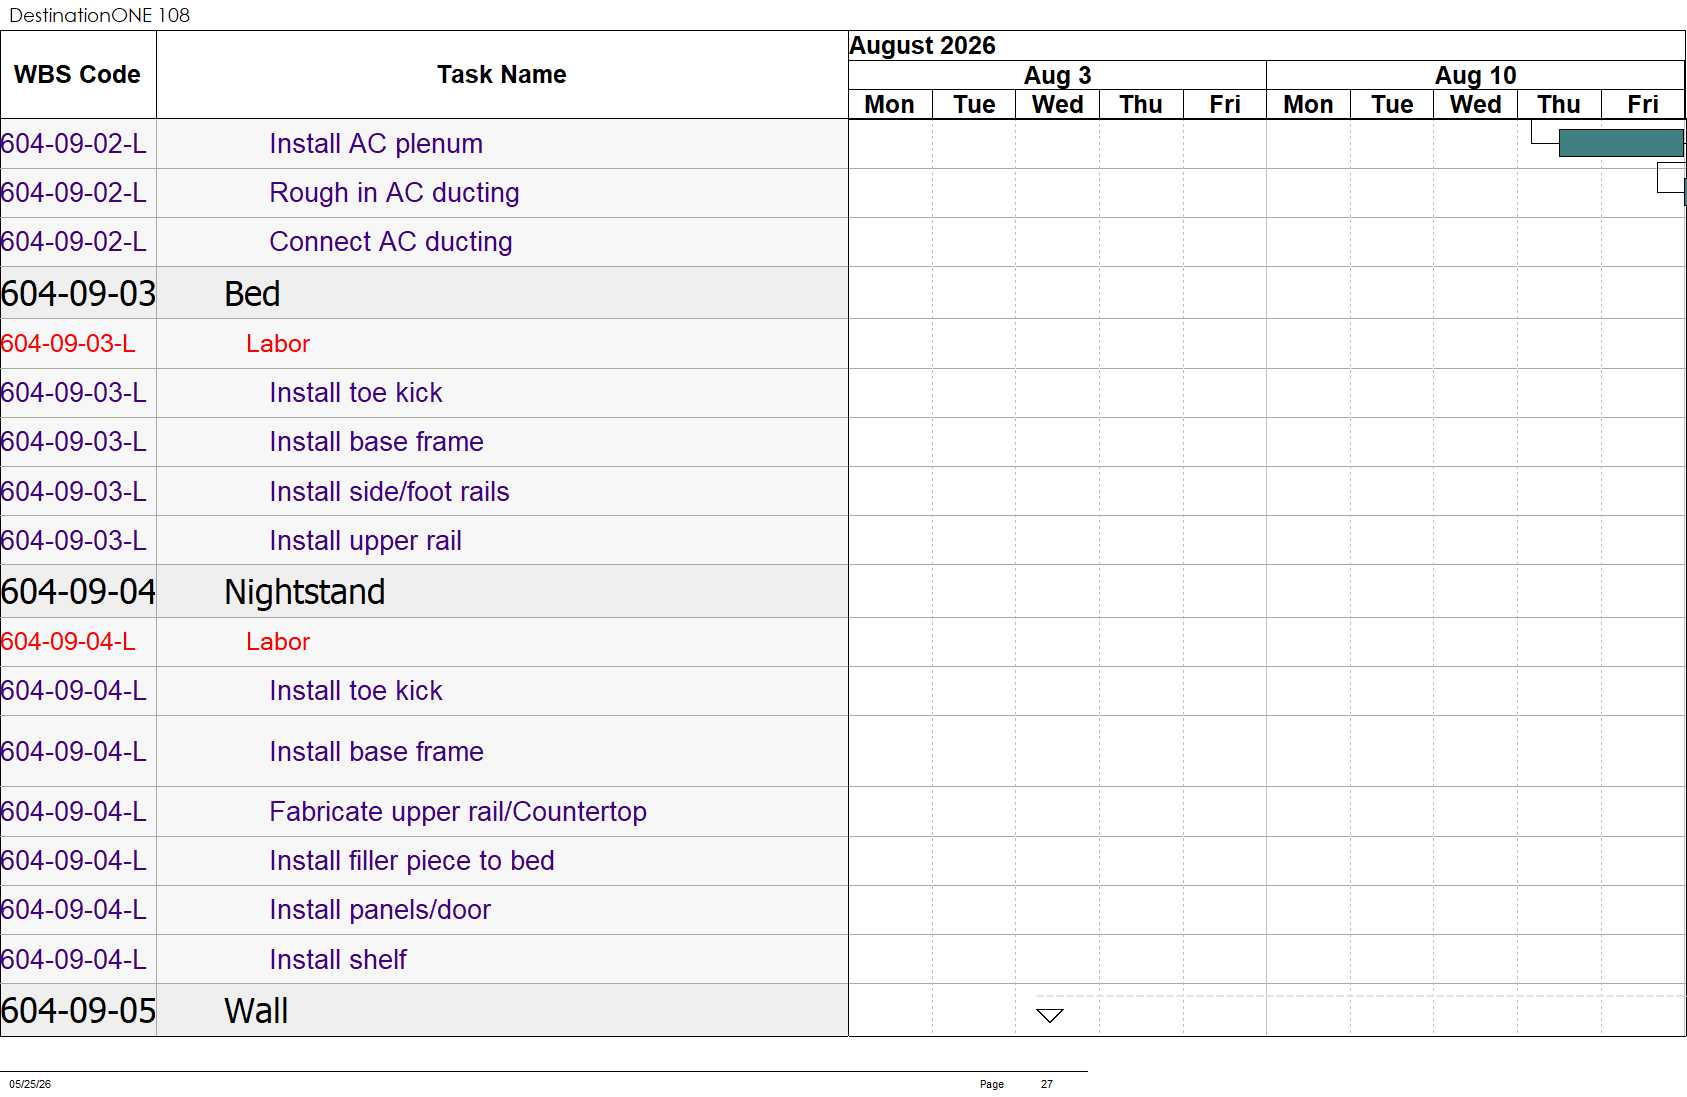The height and width of the screenshot is (1097, 1687).
Task: Click Fabricate upper rail/Countertop task
Action: 458,812
